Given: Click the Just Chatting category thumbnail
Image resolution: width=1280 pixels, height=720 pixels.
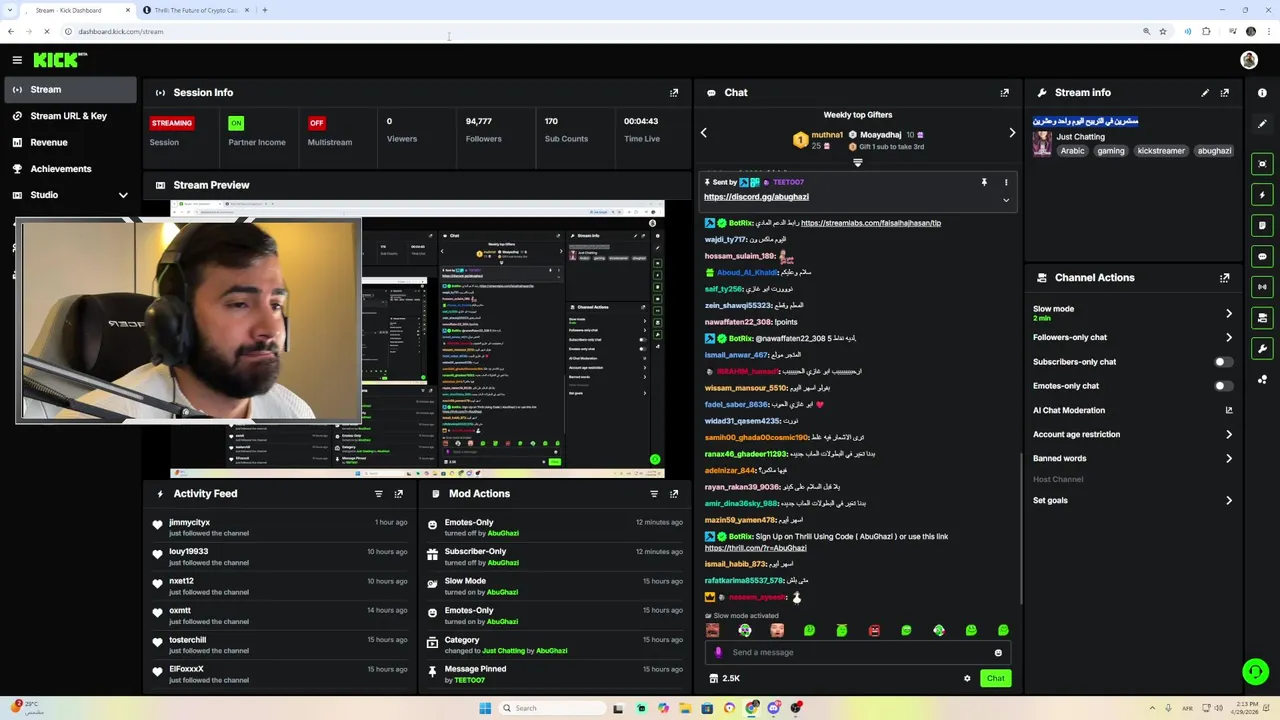Looking at the screenshot, I should [1042, 144].
